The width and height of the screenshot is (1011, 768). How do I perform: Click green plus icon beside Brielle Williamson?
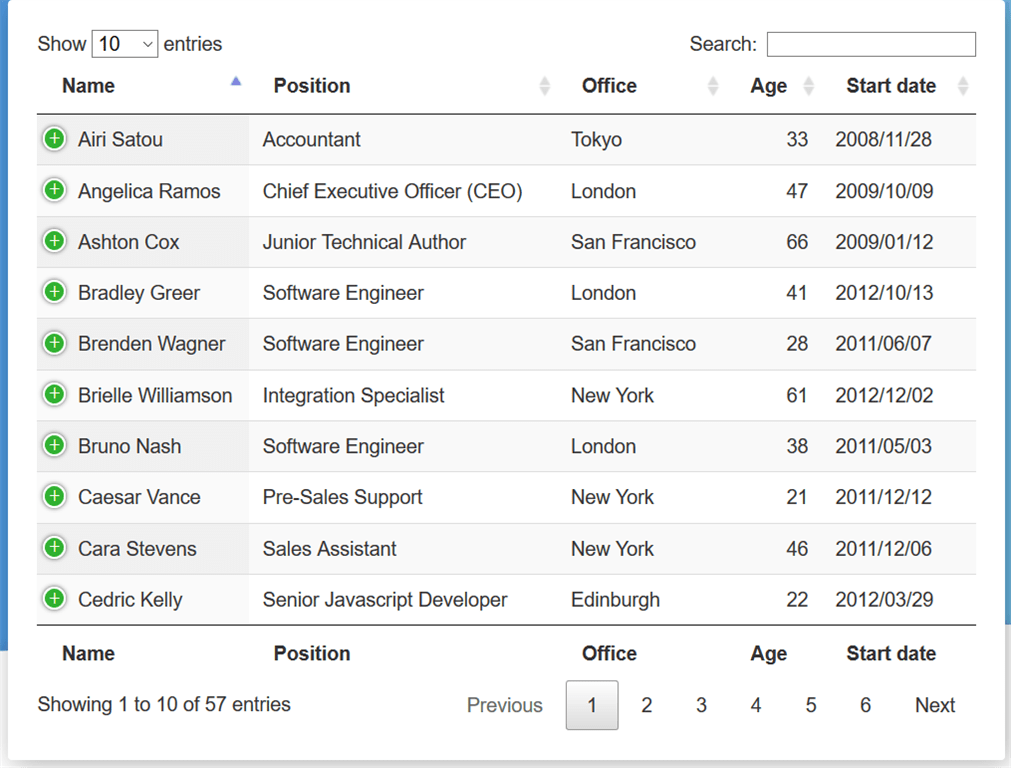(x=54, y=395)
